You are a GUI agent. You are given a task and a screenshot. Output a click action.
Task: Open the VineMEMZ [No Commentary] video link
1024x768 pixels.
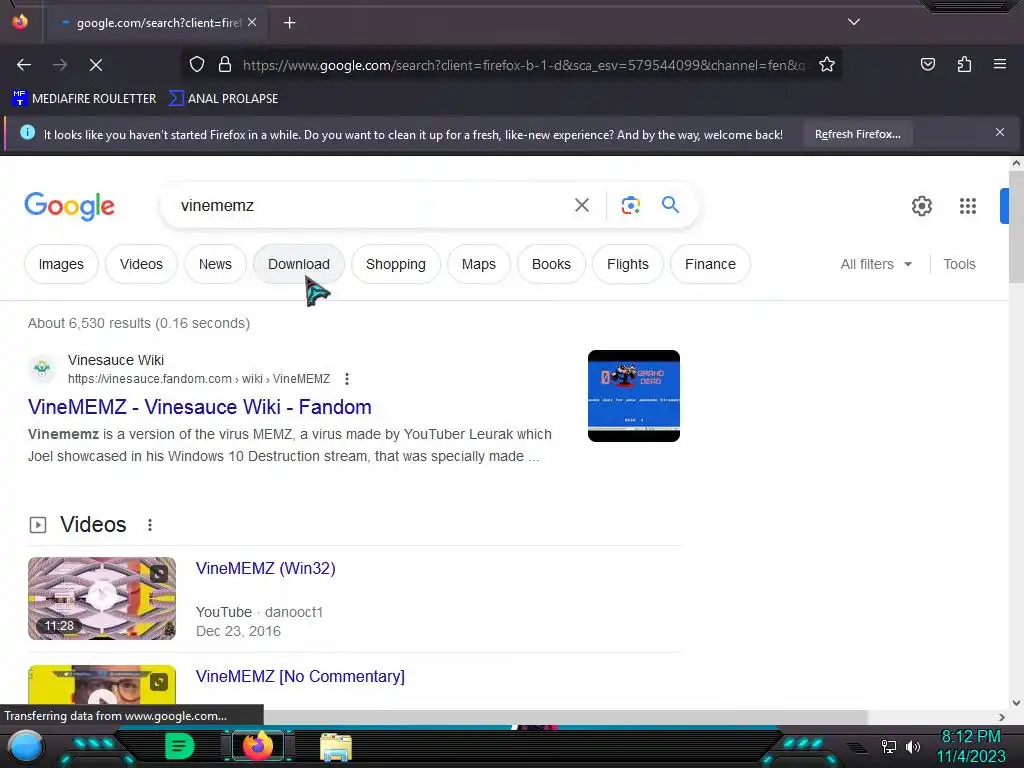point(300,676)
